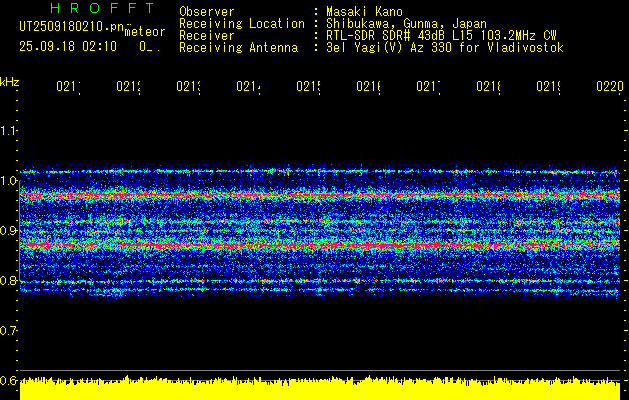Click the 0.9 frequency axis label
The width and height of the screenshot is (629, 400).
(x=9, y=231)
